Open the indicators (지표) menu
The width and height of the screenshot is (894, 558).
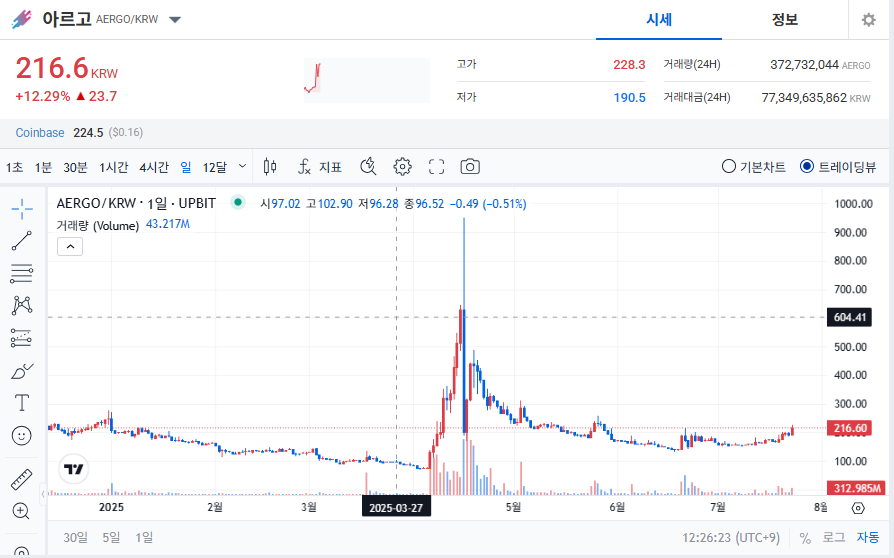(319, 167)
